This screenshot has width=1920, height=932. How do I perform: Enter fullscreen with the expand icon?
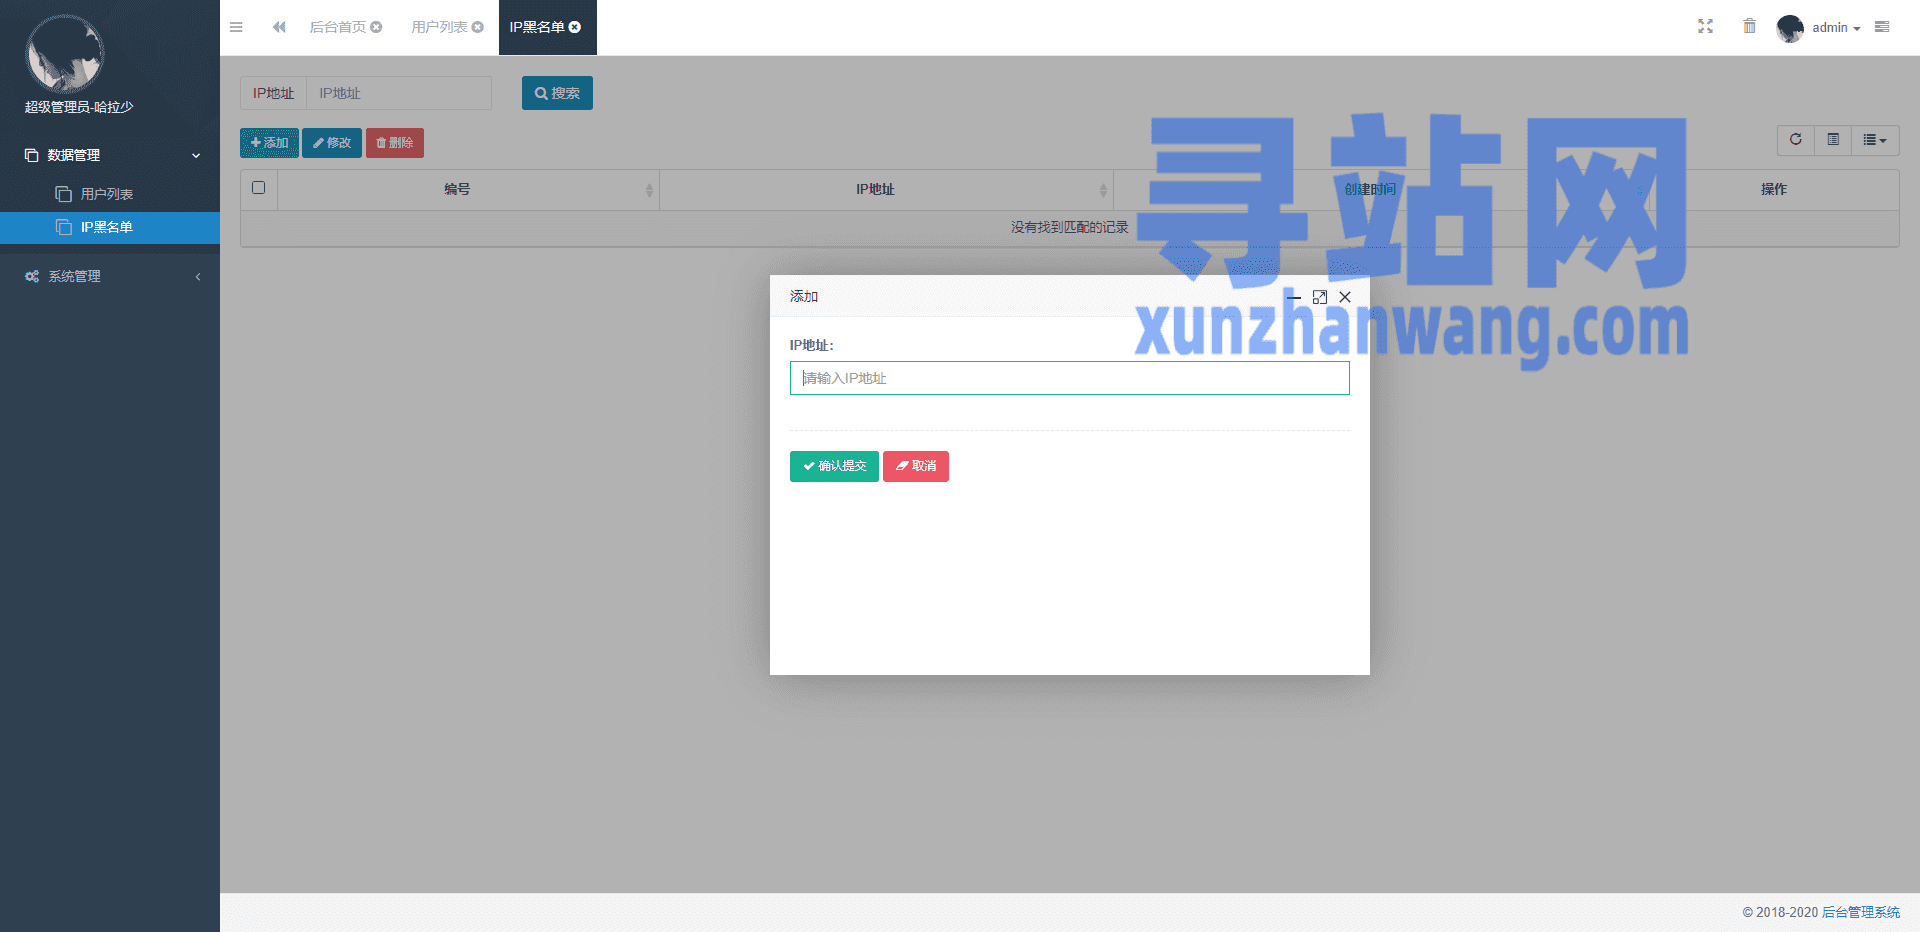(x=1705, y=27)
